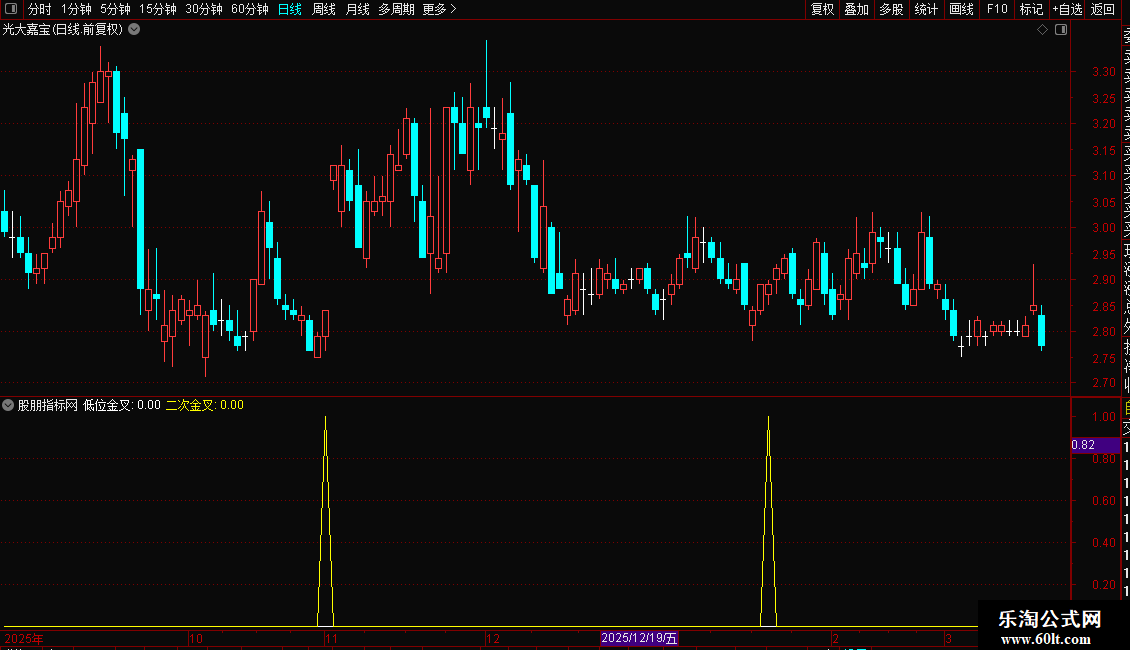Open 多周期 multi-period view
Viewport: 1130px width, 650px height.
pos(396,9)
